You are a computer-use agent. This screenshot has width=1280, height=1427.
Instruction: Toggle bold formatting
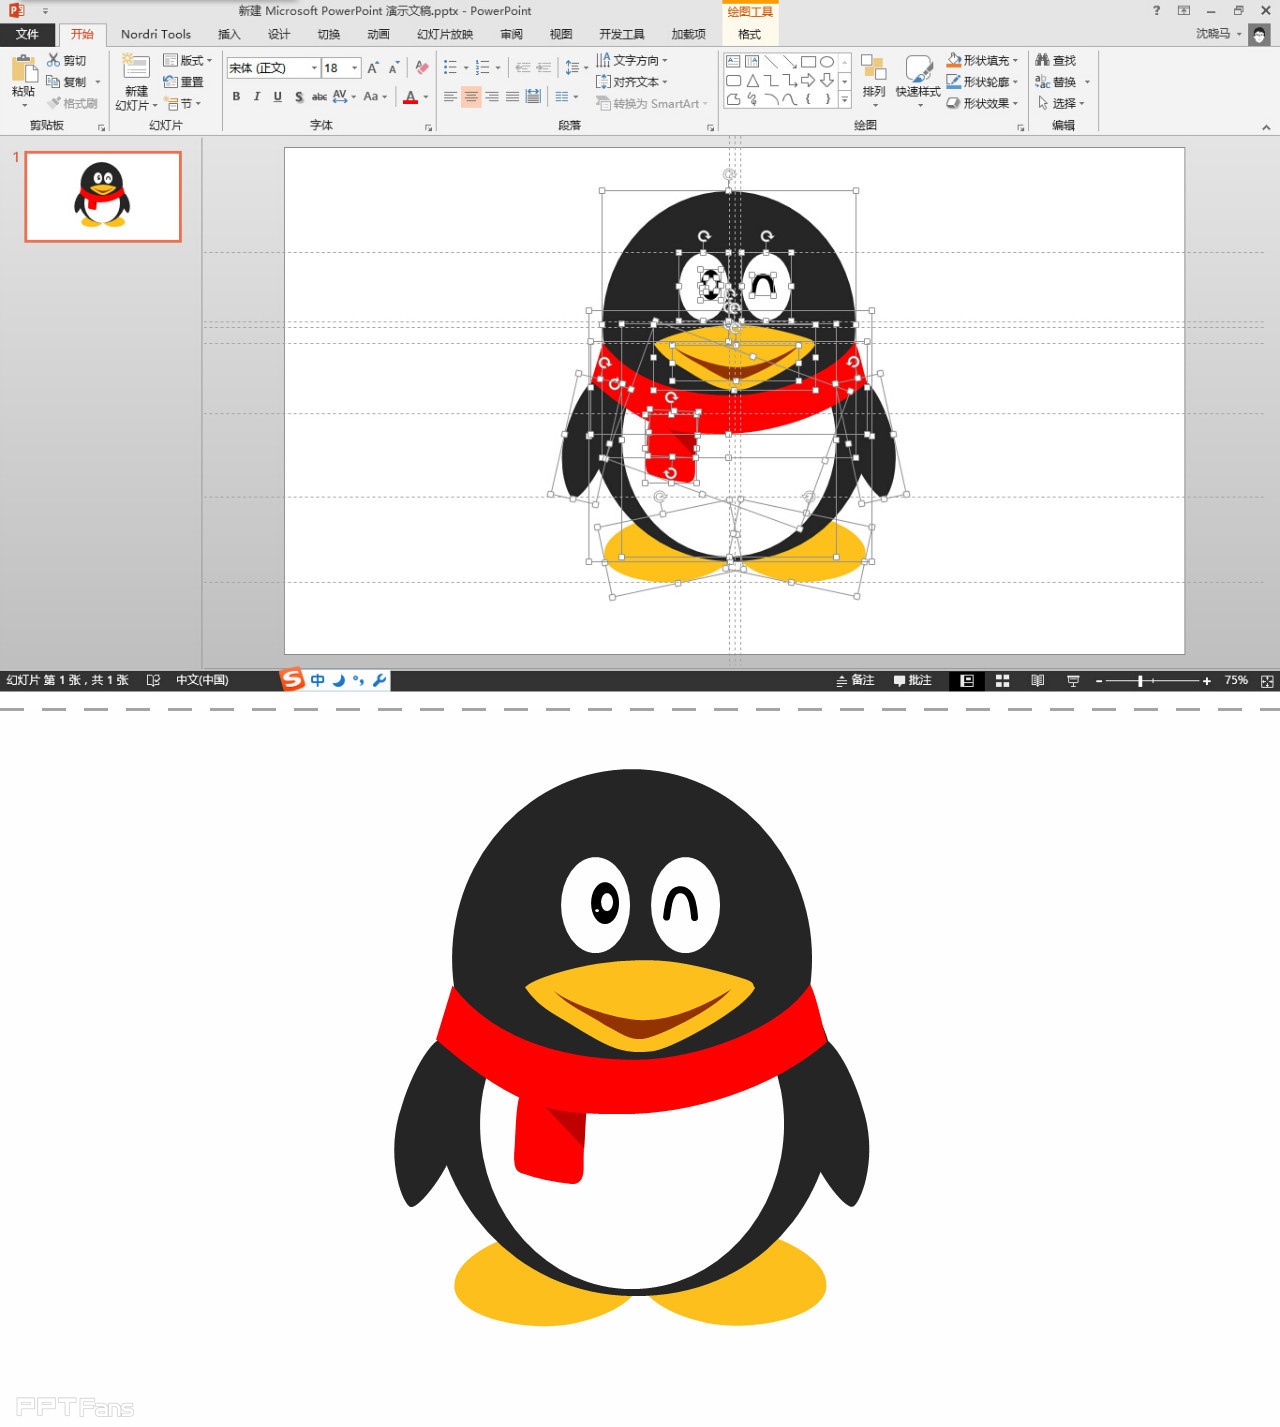[236, 97]
